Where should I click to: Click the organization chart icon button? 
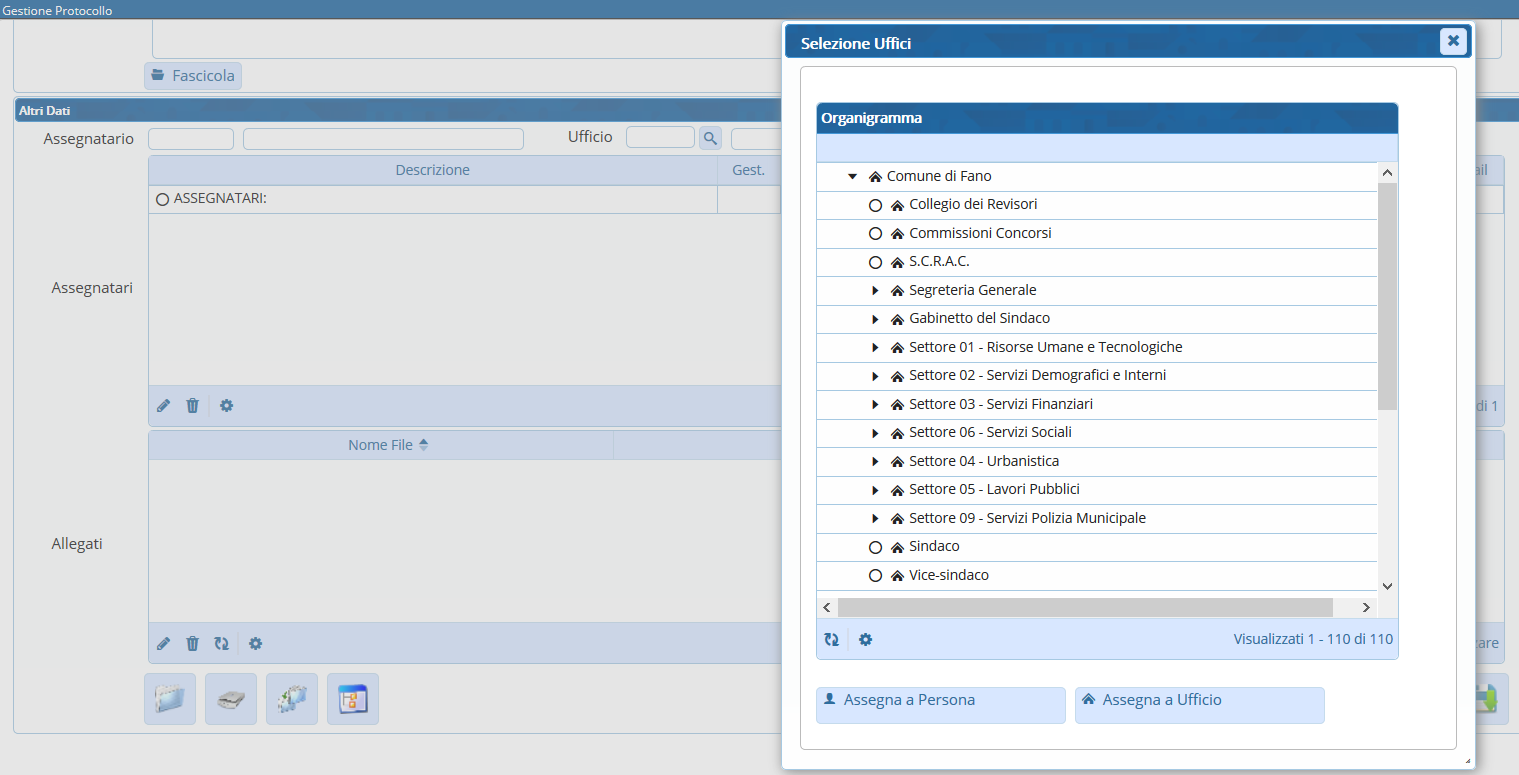click(x=292, y=699)
